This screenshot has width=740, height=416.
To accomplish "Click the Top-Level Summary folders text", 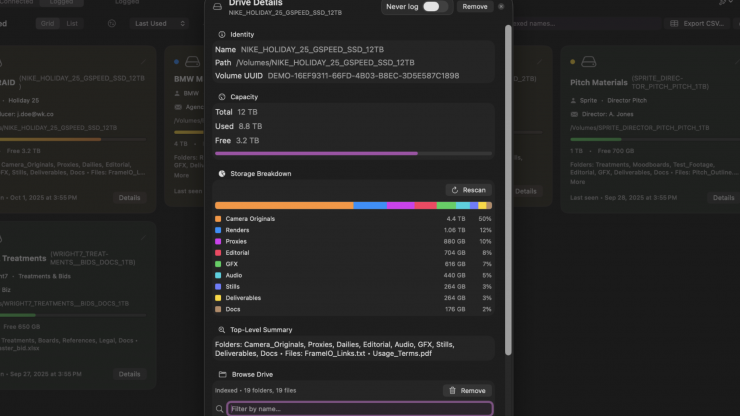I will click(x=335, y=349).
